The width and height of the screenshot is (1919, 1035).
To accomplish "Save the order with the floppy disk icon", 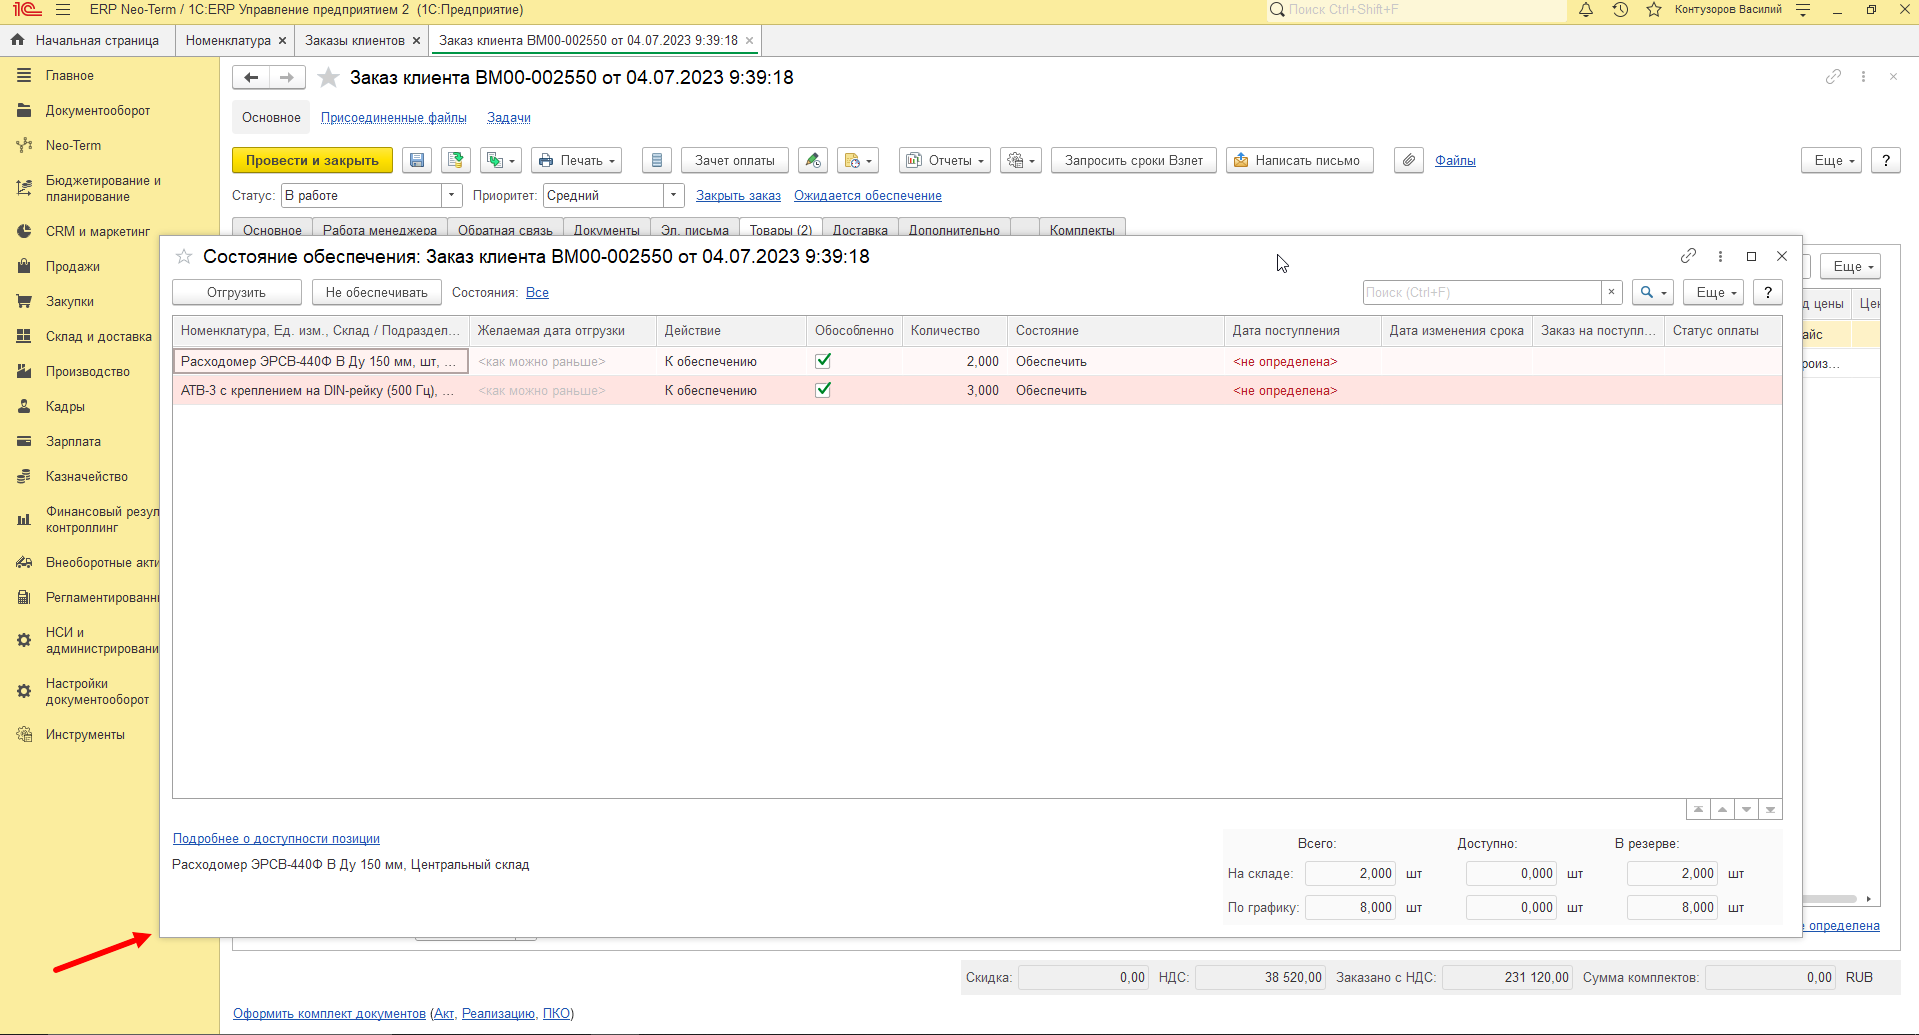I will pyautogui.click(x=417, y=160).
